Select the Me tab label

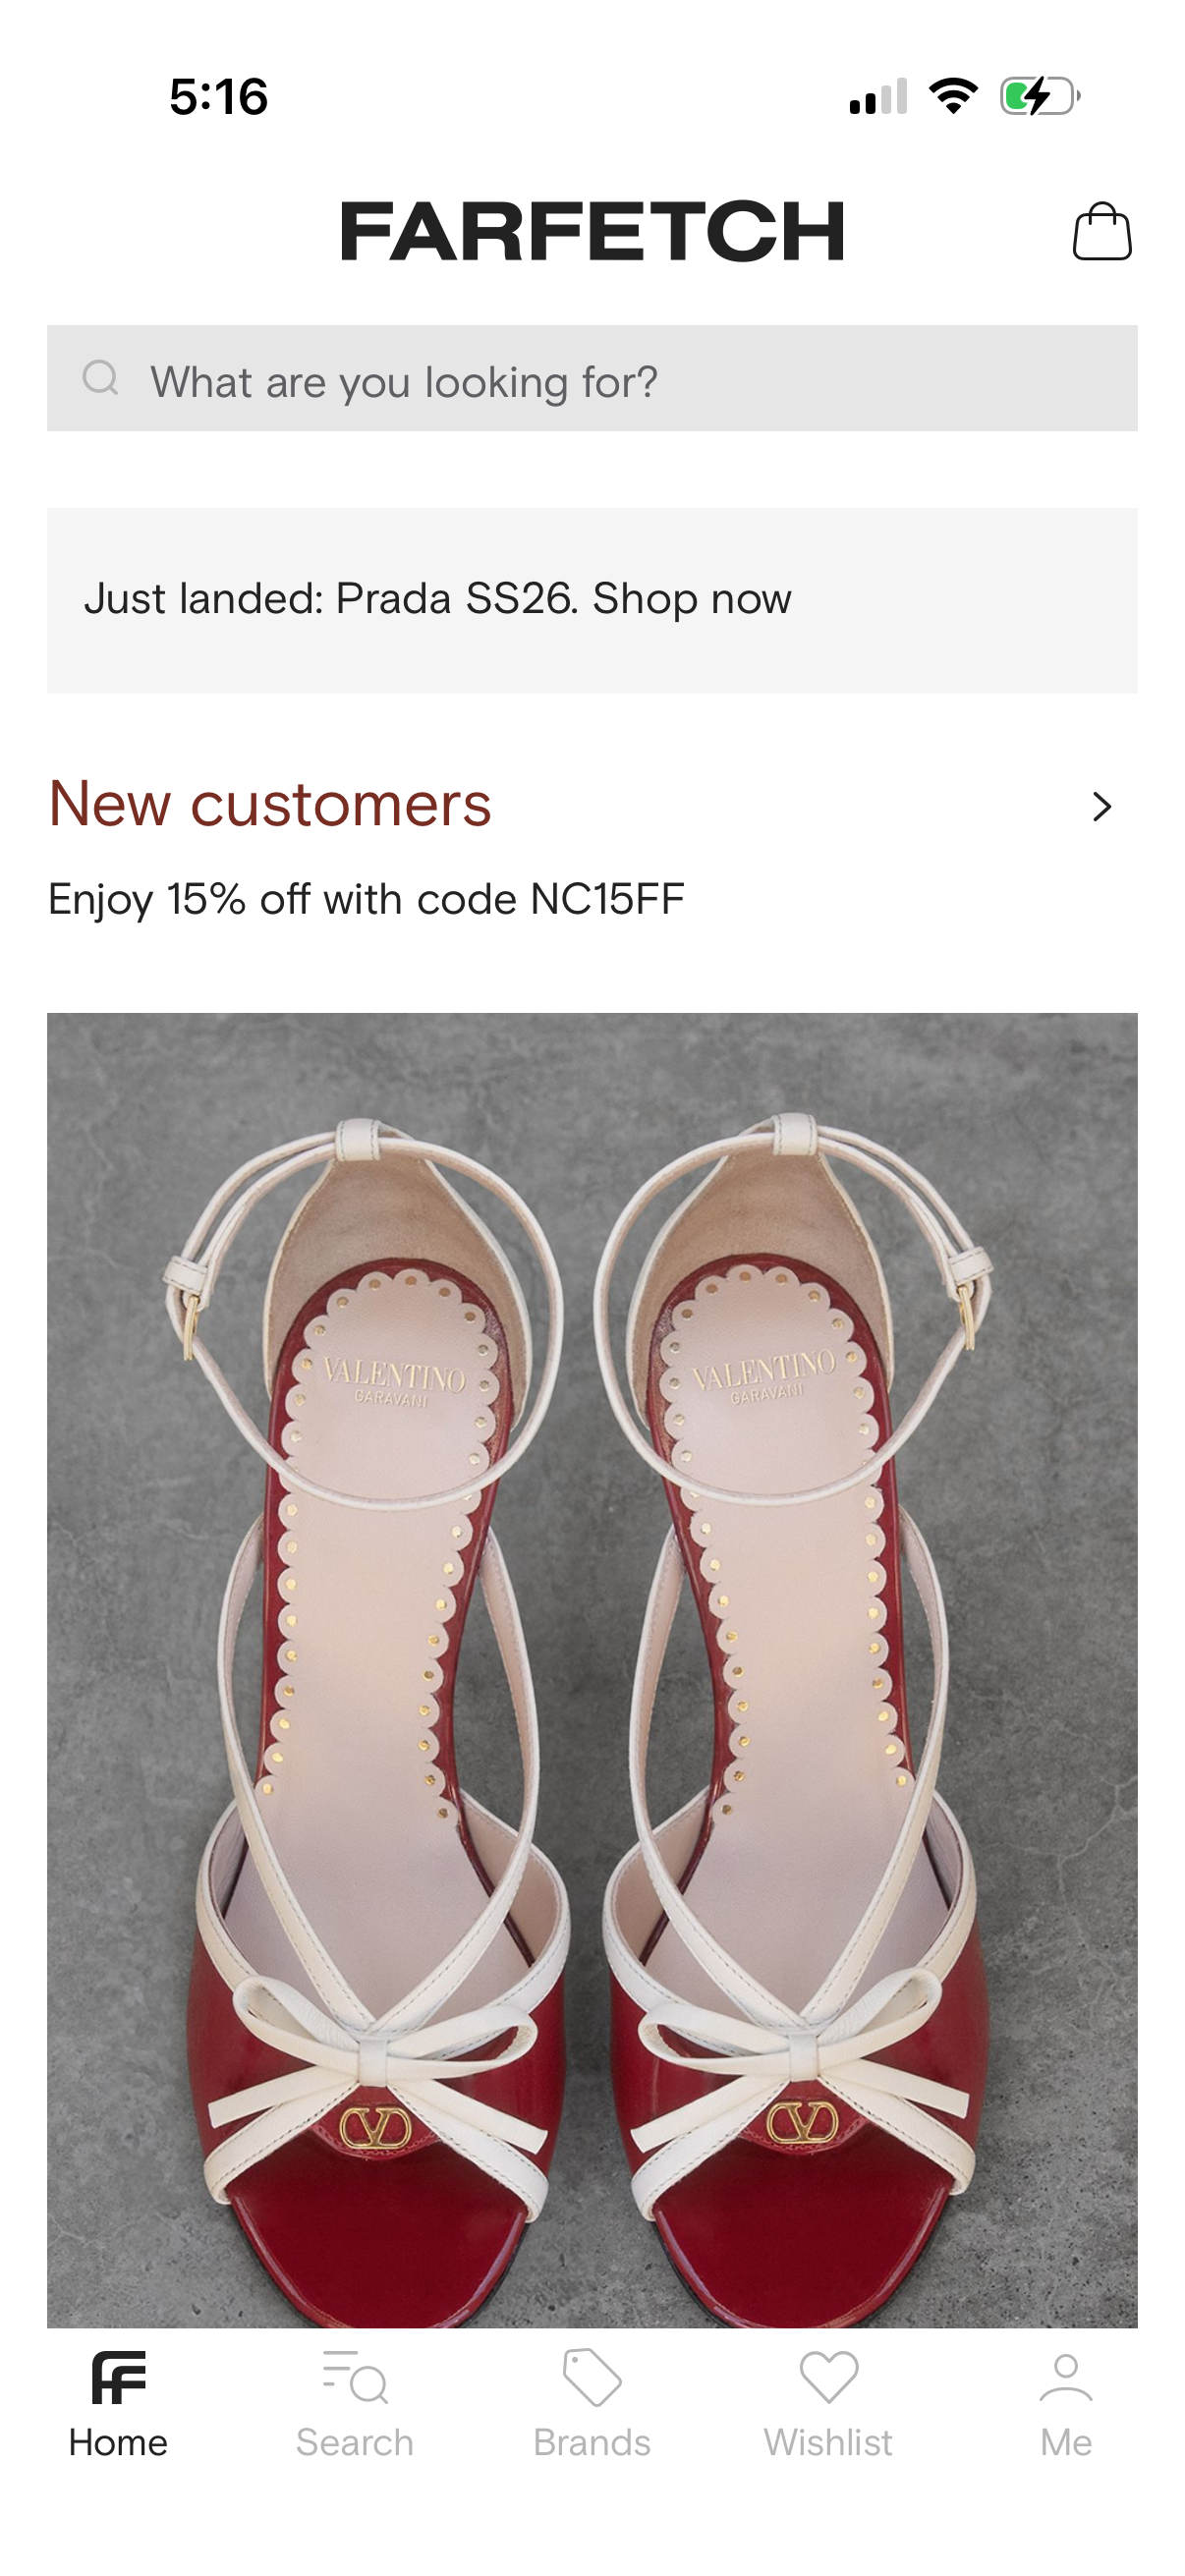(x=1066, y=2442)
